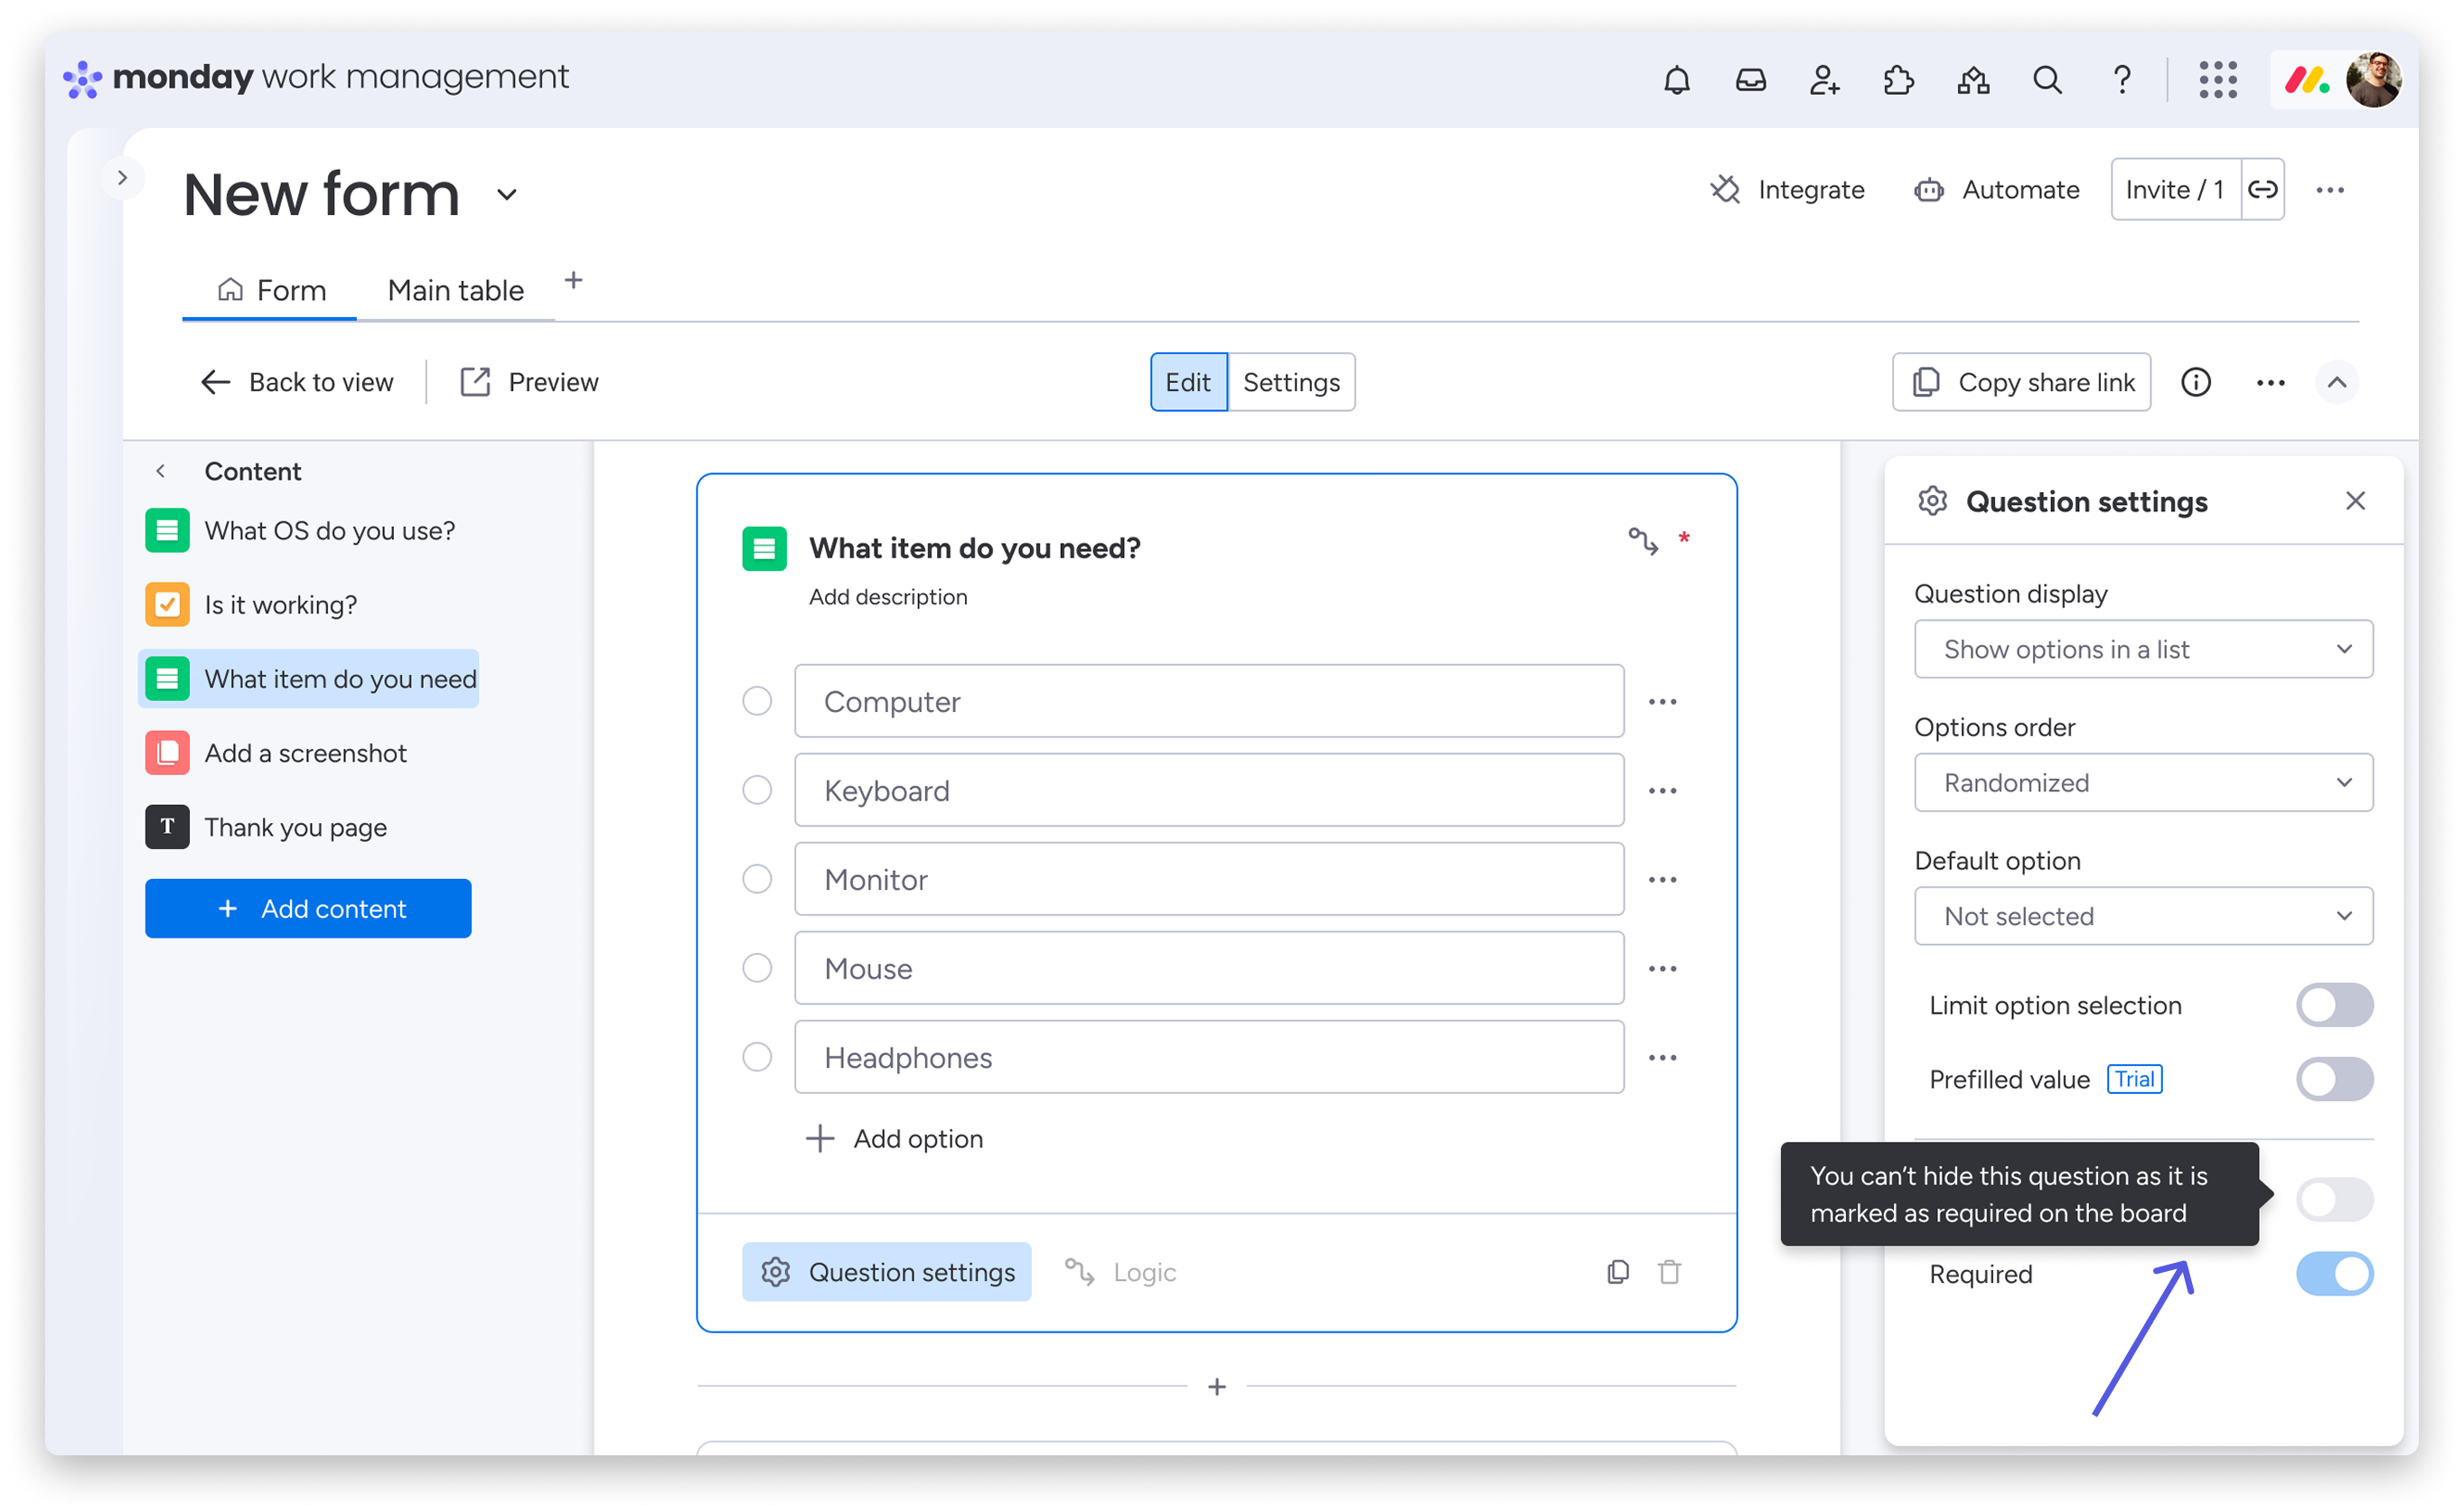Delete the question with trash icon
The width and height of the screenshot is (2464, 1505).
(x=1669, y=1271)
